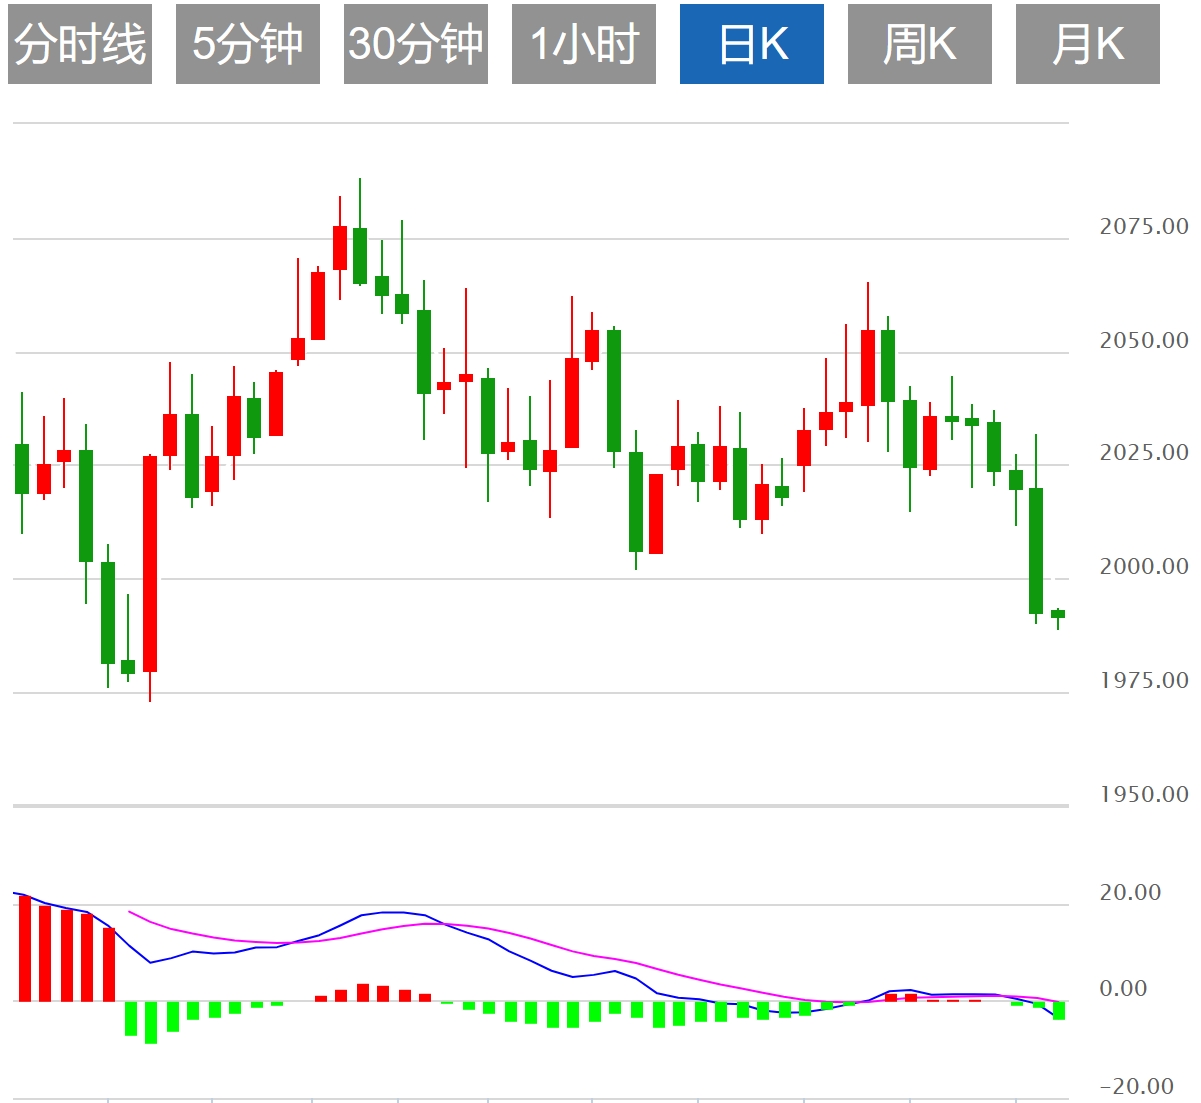
Task: Click the active 日K tab
Action: 752,44
